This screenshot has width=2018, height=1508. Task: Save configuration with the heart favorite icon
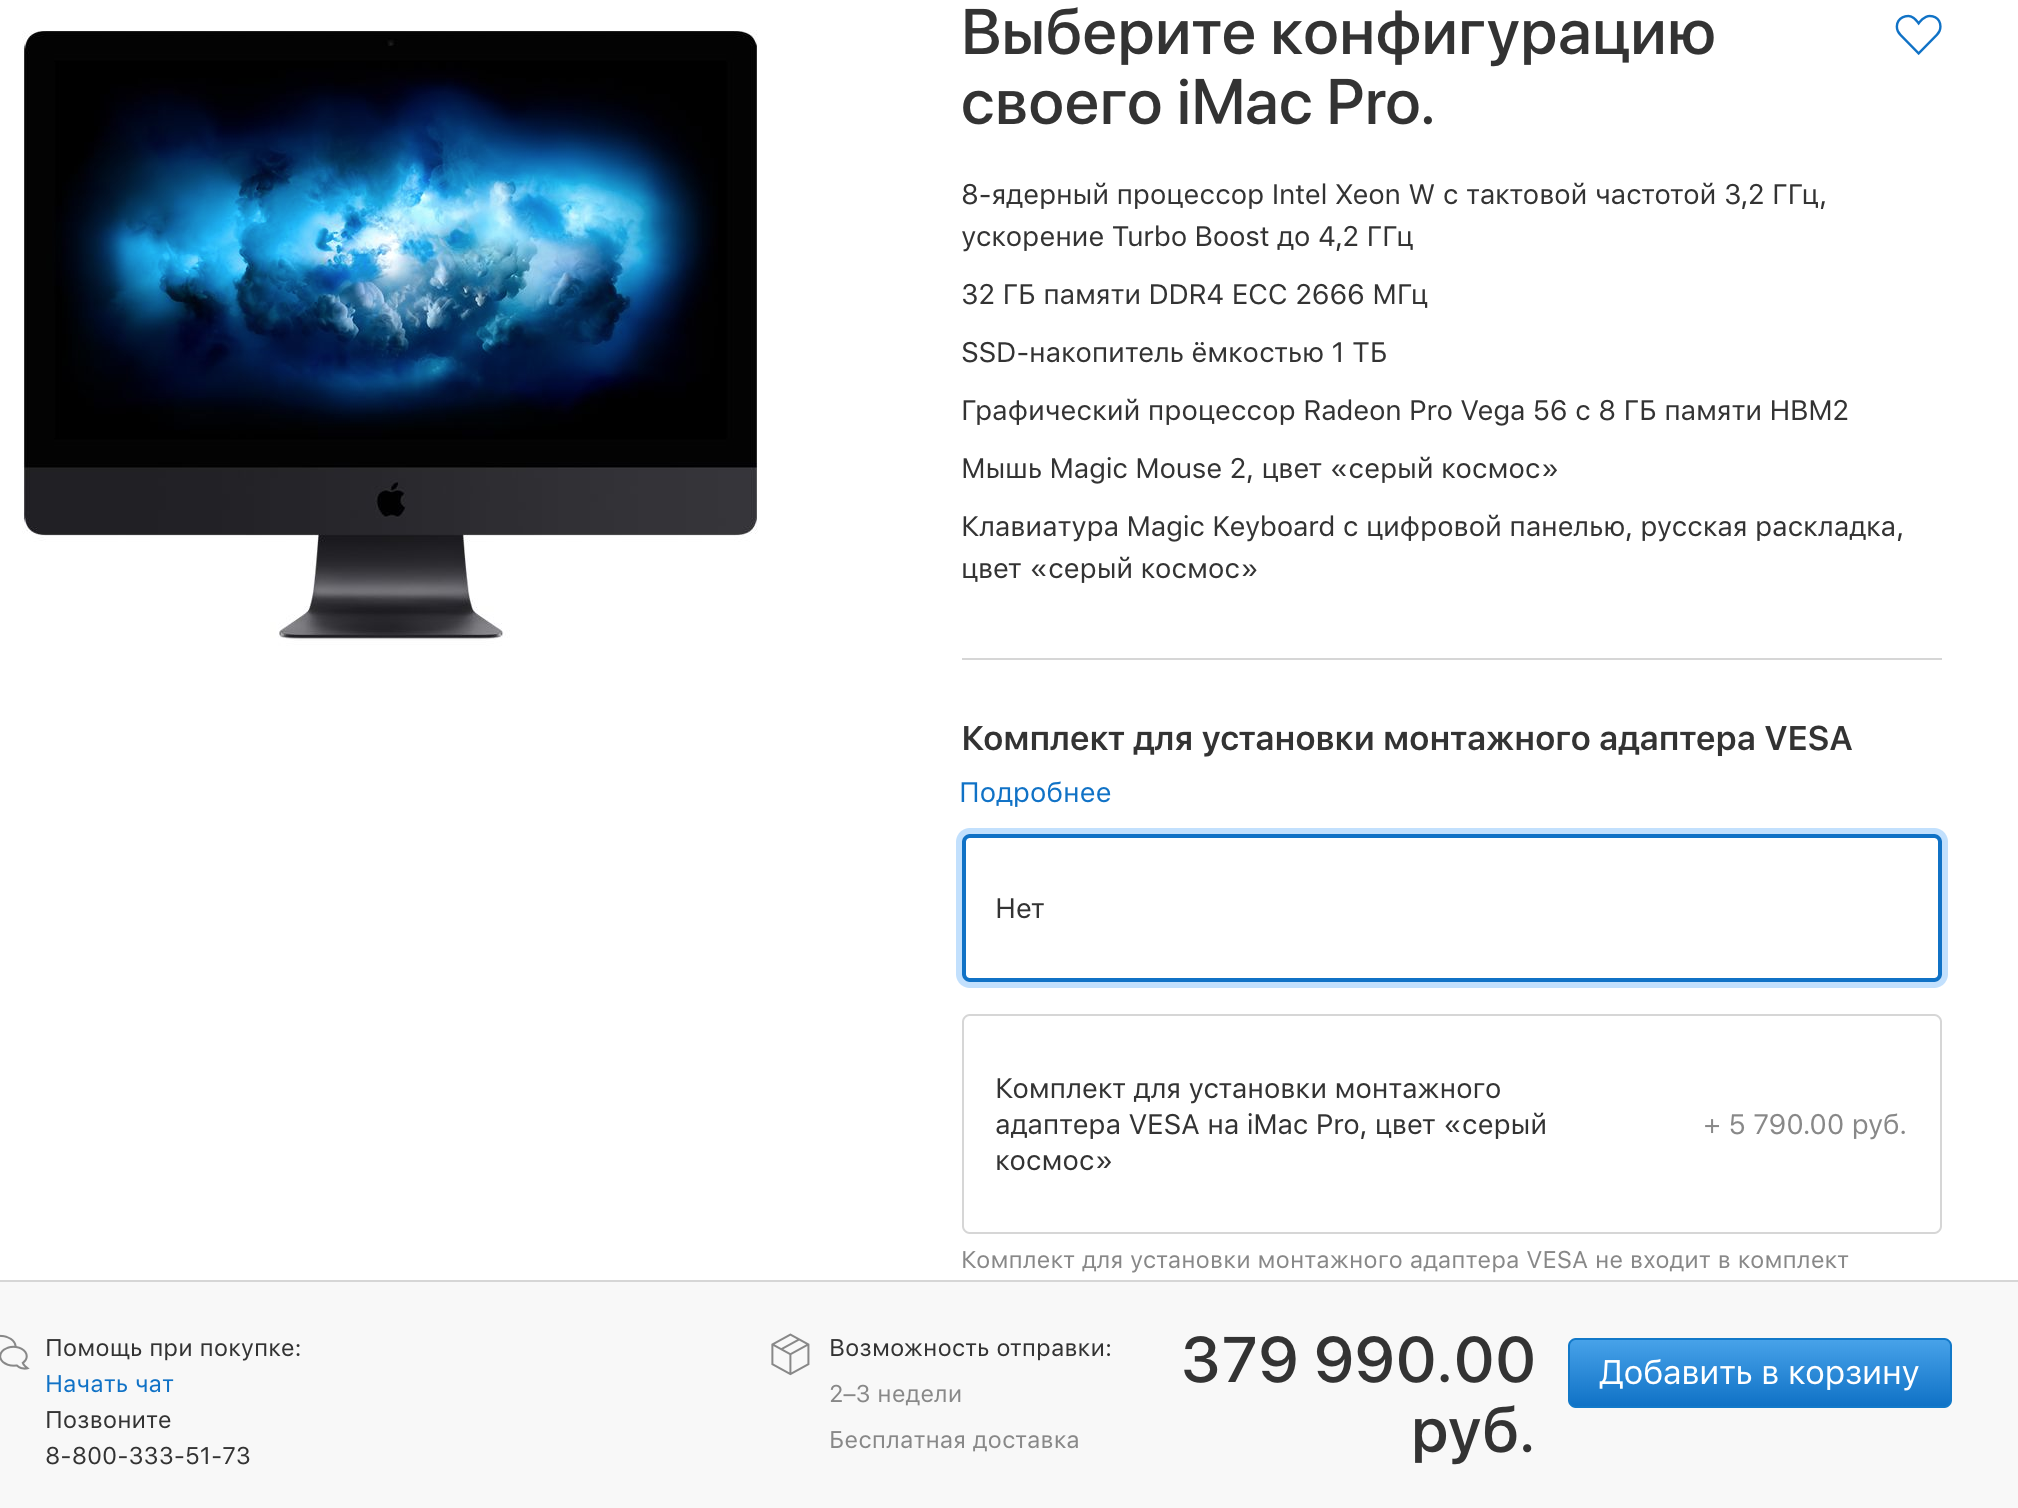pos(1918,35)
